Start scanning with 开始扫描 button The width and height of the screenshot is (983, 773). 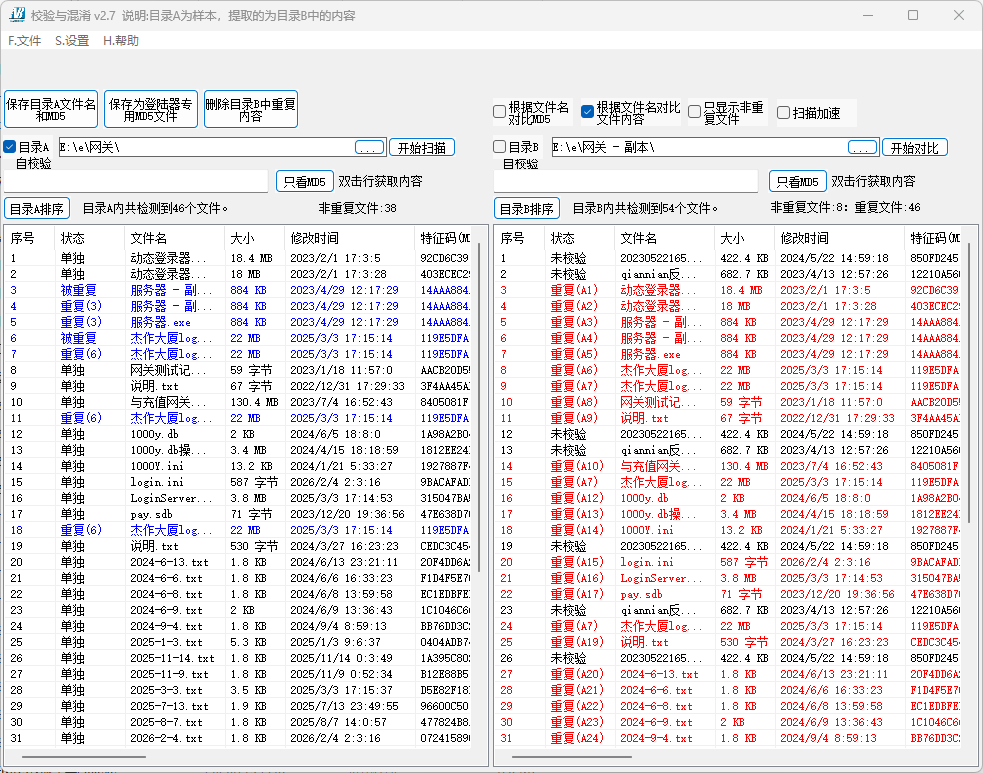421,146
